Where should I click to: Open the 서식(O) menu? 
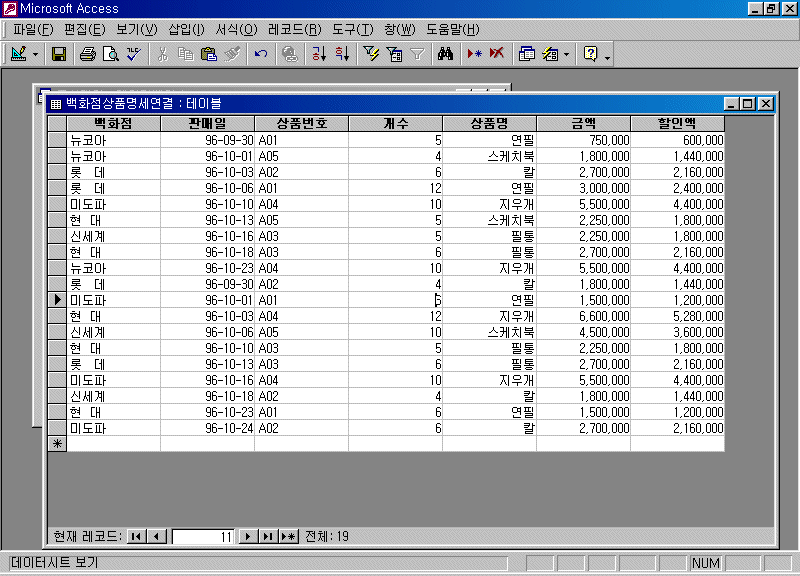236,30
